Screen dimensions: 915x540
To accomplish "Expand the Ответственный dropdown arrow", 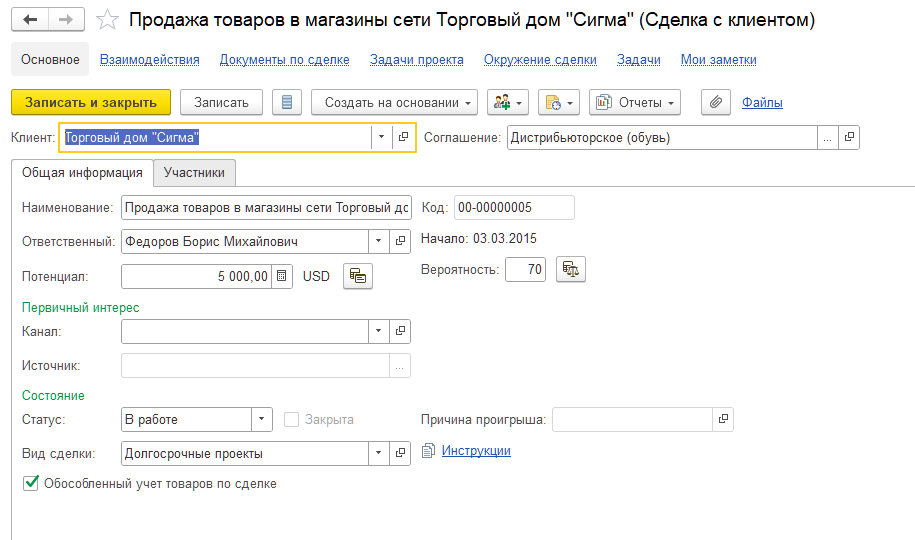I will coord(378,241).
